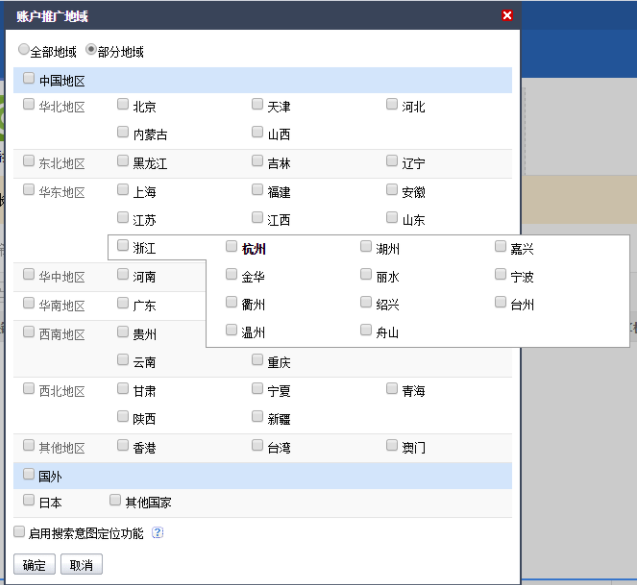Select the 全部地域 radio button

(24, 49)
